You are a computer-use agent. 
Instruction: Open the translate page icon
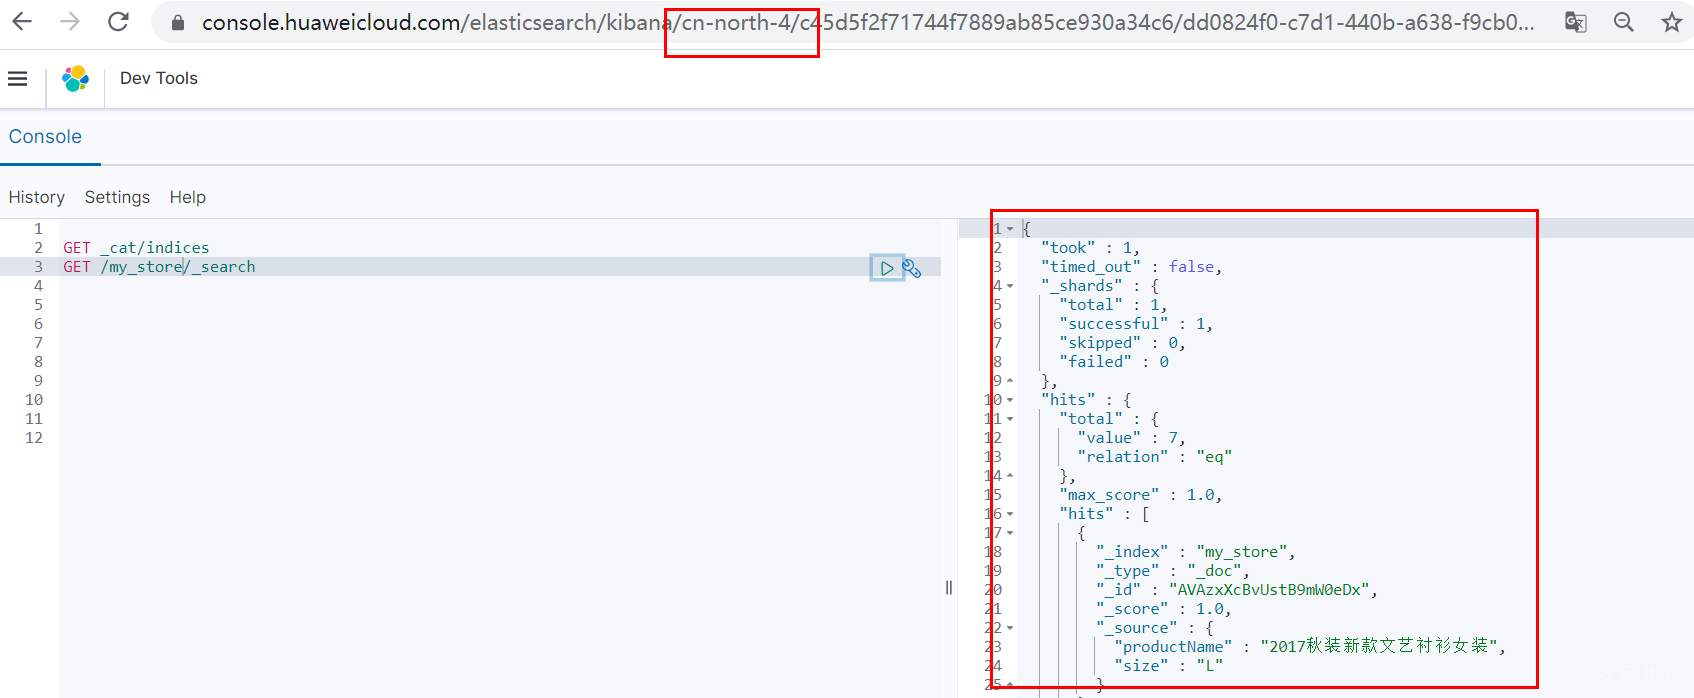click(x=1576, y=22)
